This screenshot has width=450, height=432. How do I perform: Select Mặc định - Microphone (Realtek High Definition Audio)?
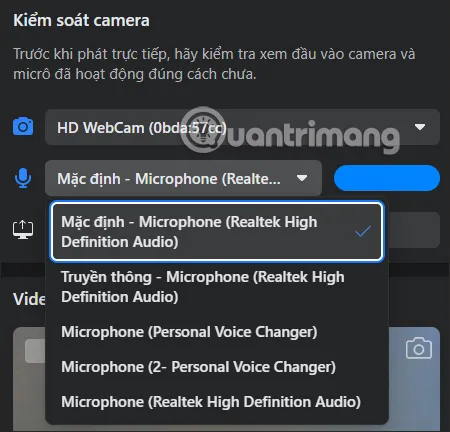[x=217, y=232]
